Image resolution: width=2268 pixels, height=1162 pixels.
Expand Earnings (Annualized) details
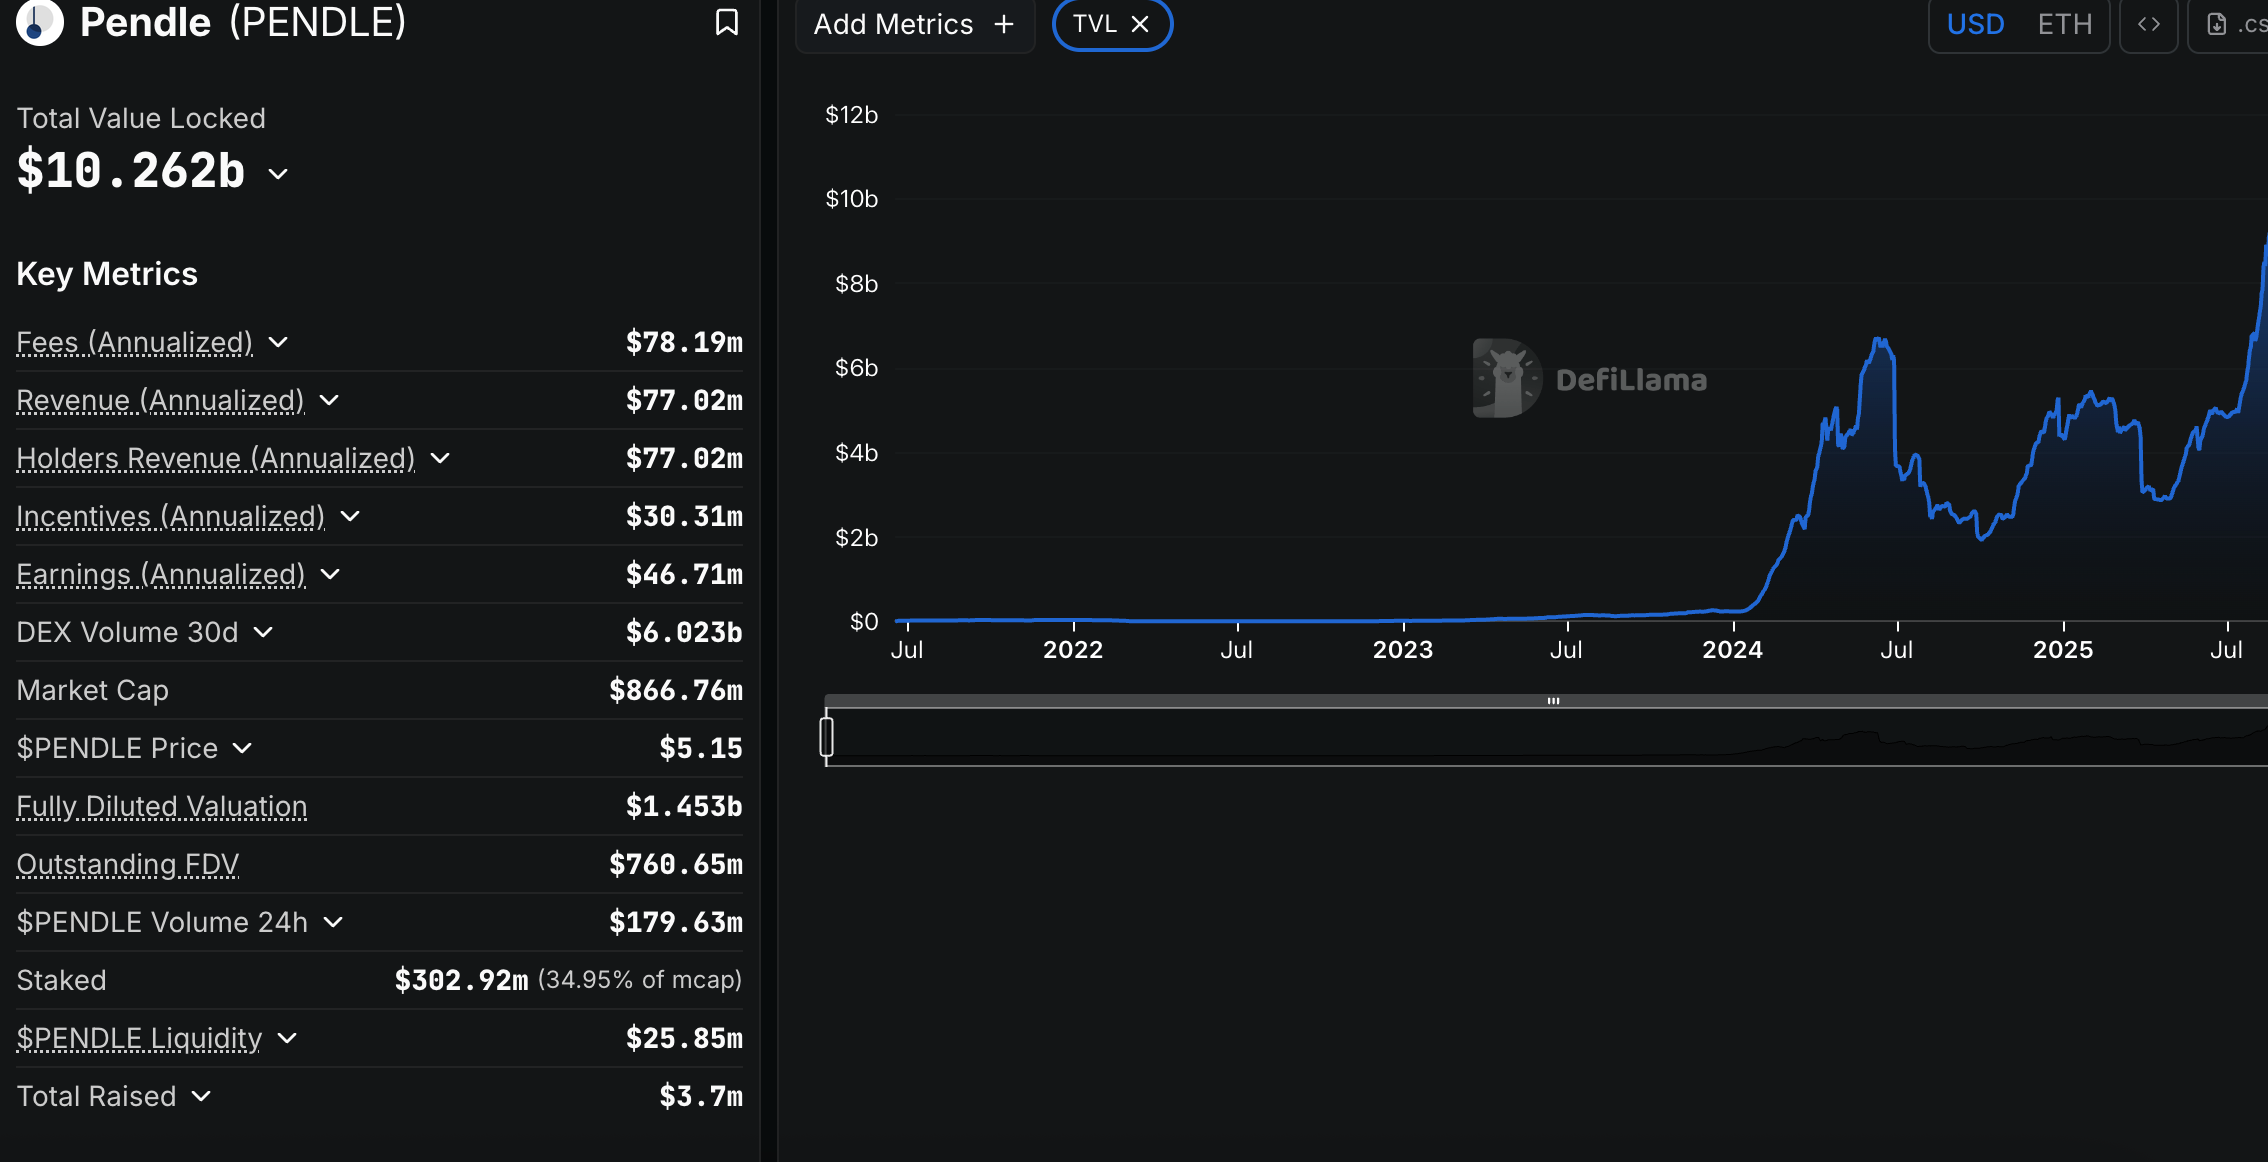[x=330, y=575]
